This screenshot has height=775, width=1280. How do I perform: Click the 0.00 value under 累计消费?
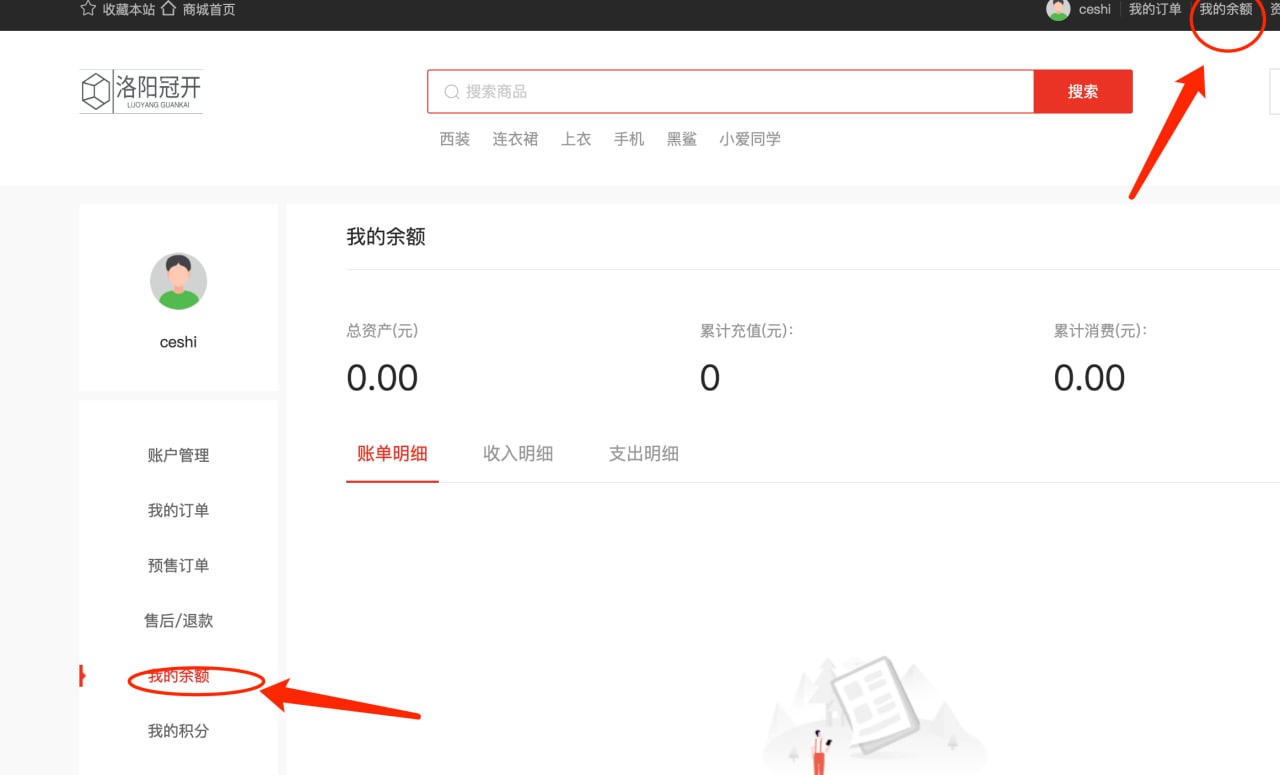click(x=1090, y=378)
